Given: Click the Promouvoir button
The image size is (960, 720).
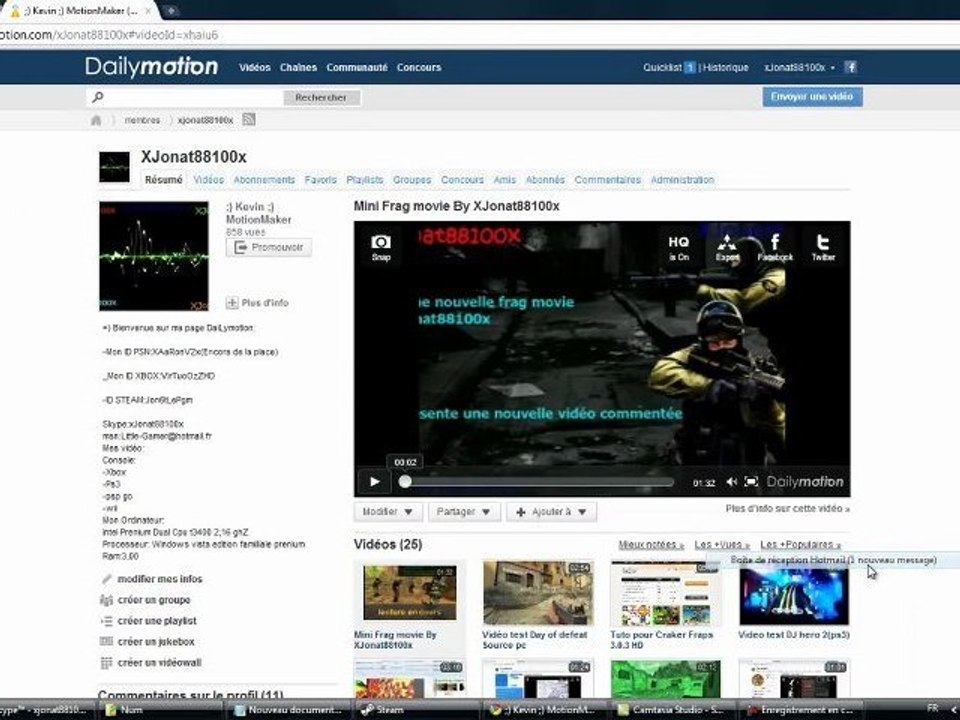Looking at the screenshot, I should click(x=269, y=247).
